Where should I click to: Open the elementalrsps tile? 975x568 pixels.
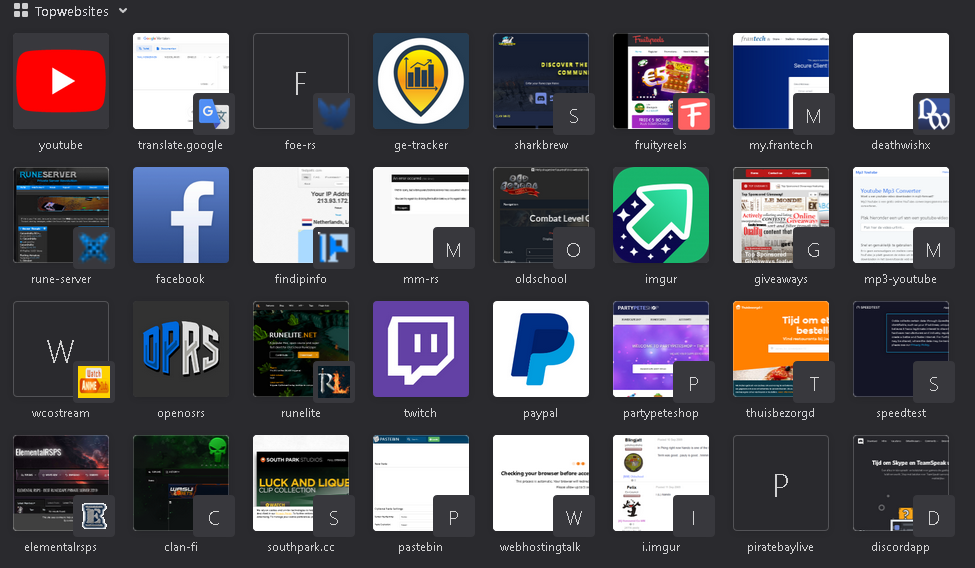[61, 483]
